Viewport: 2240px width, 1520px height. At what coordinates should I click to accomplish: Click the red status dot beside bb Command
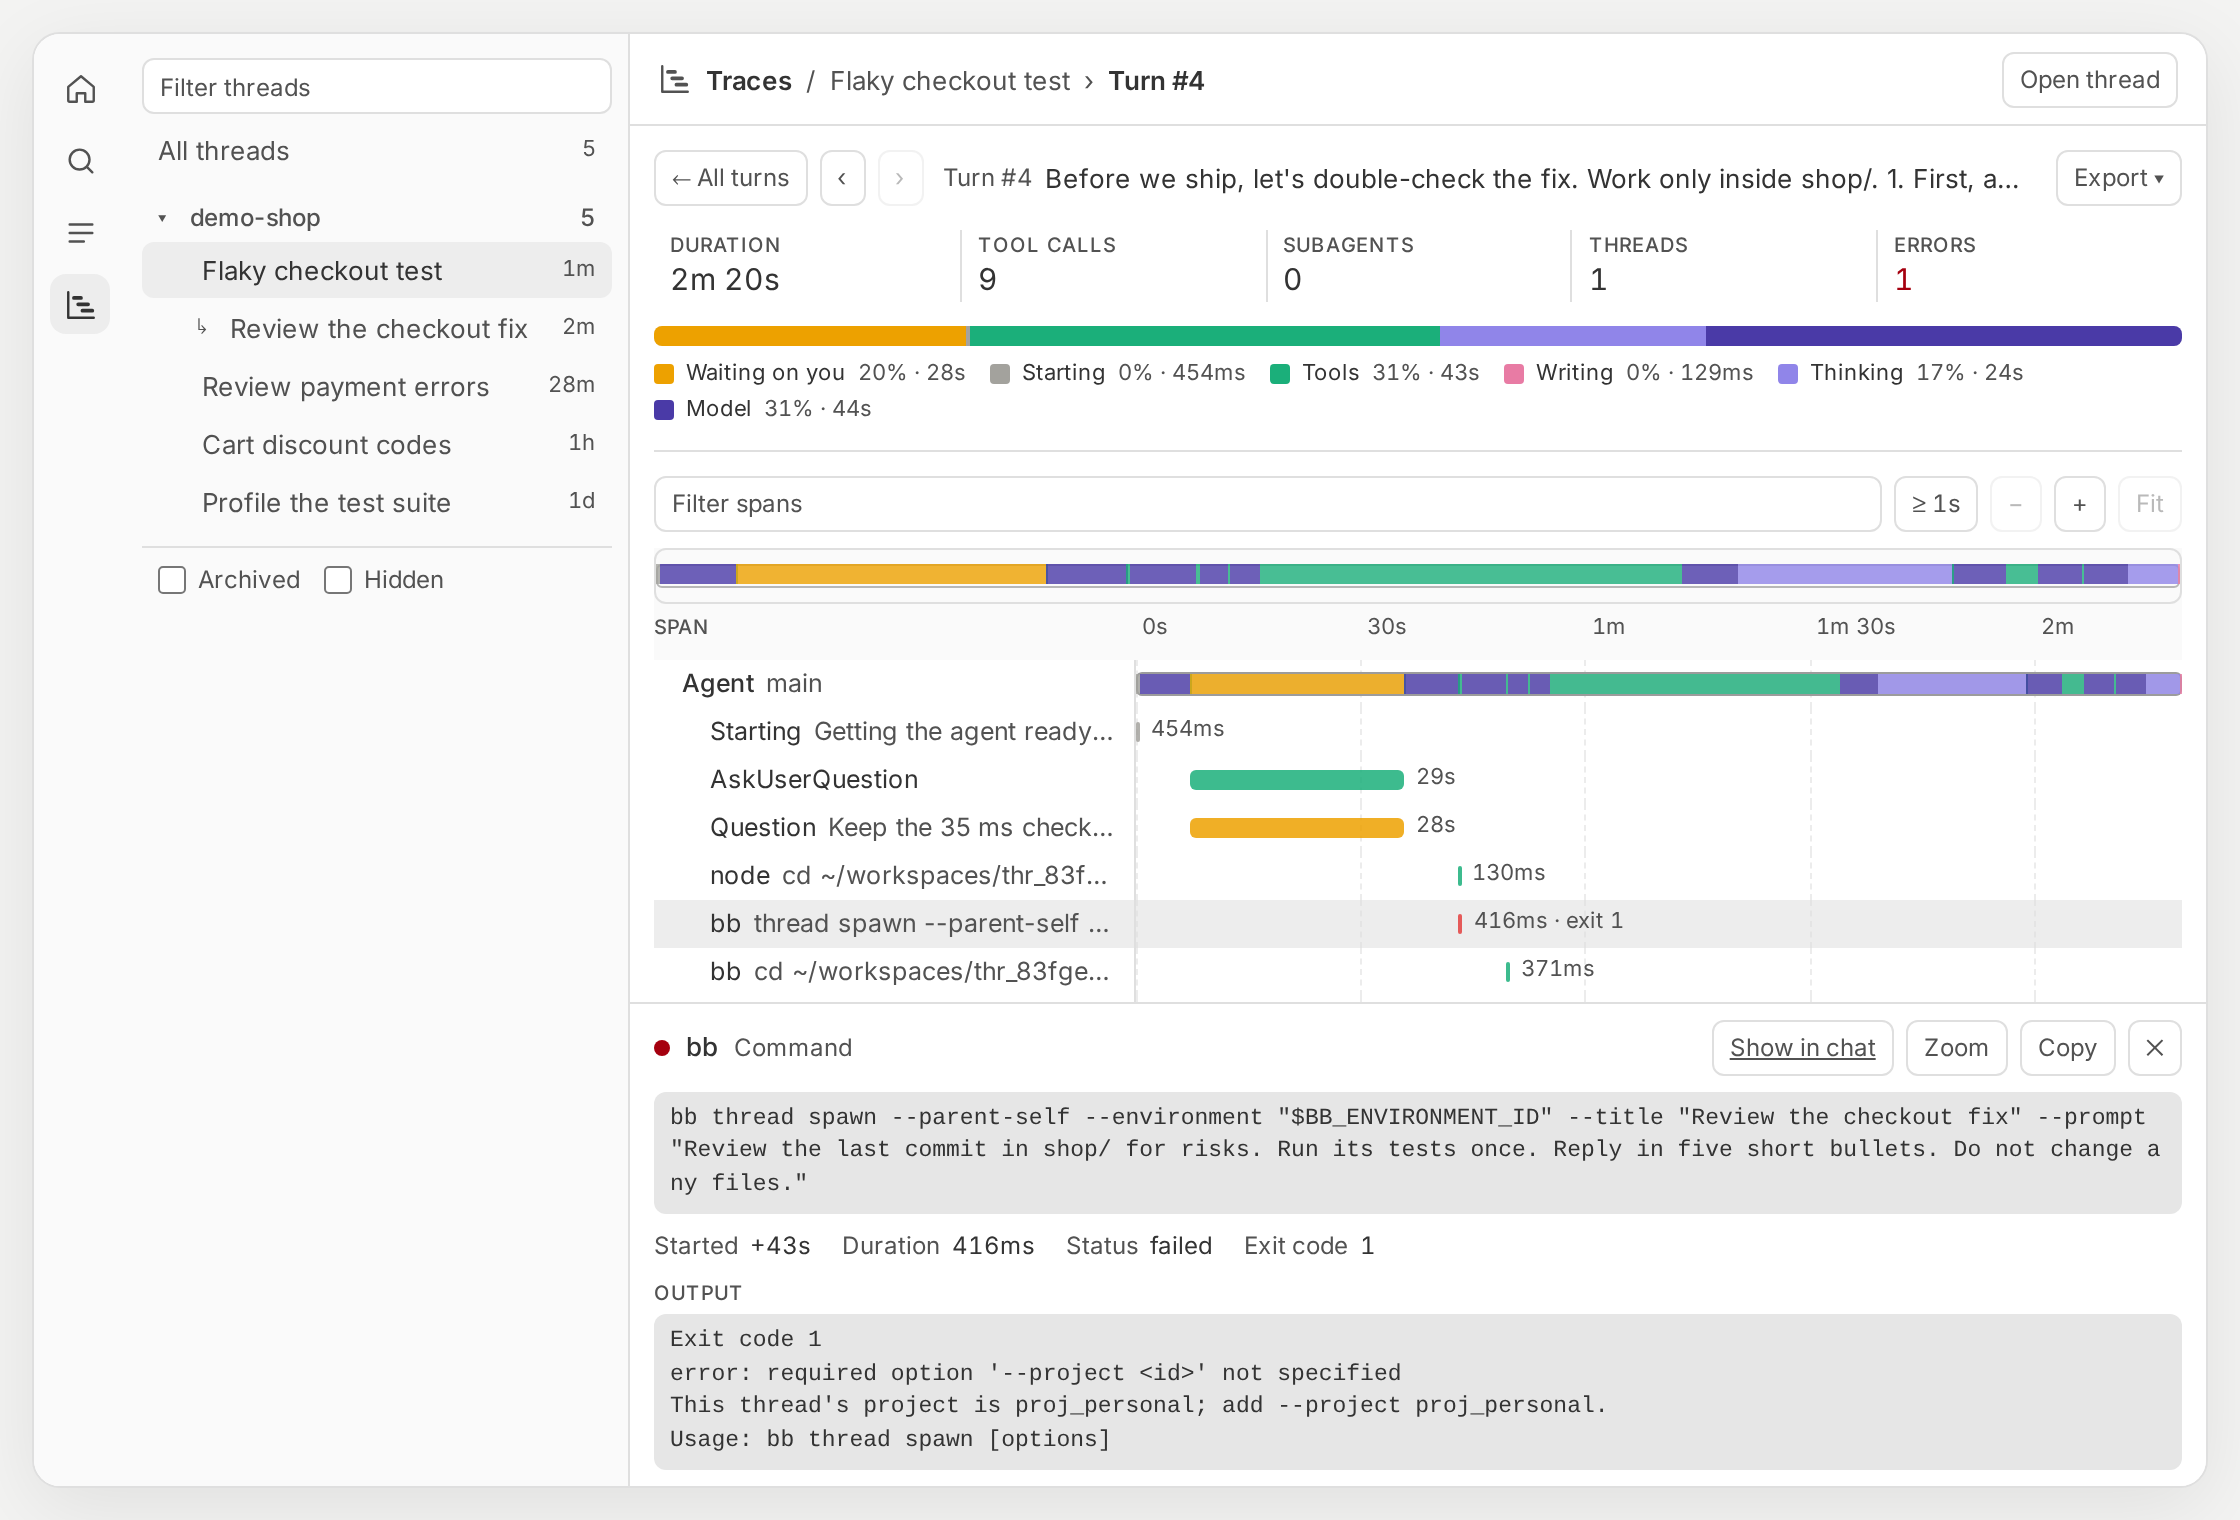[x=662, y=1048]
